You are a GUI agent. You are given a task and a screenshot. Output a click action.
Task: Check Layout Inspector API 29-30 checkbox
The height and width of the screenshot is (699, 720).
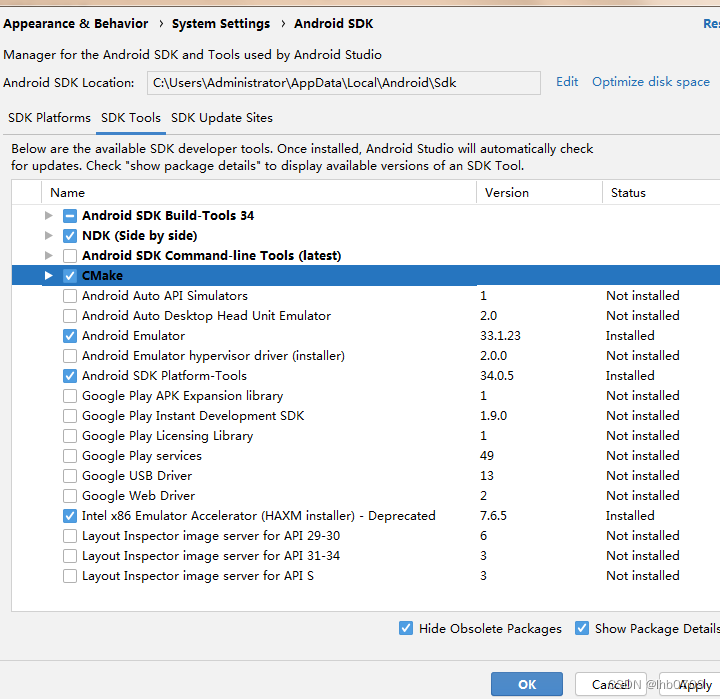tap(70, 536)
